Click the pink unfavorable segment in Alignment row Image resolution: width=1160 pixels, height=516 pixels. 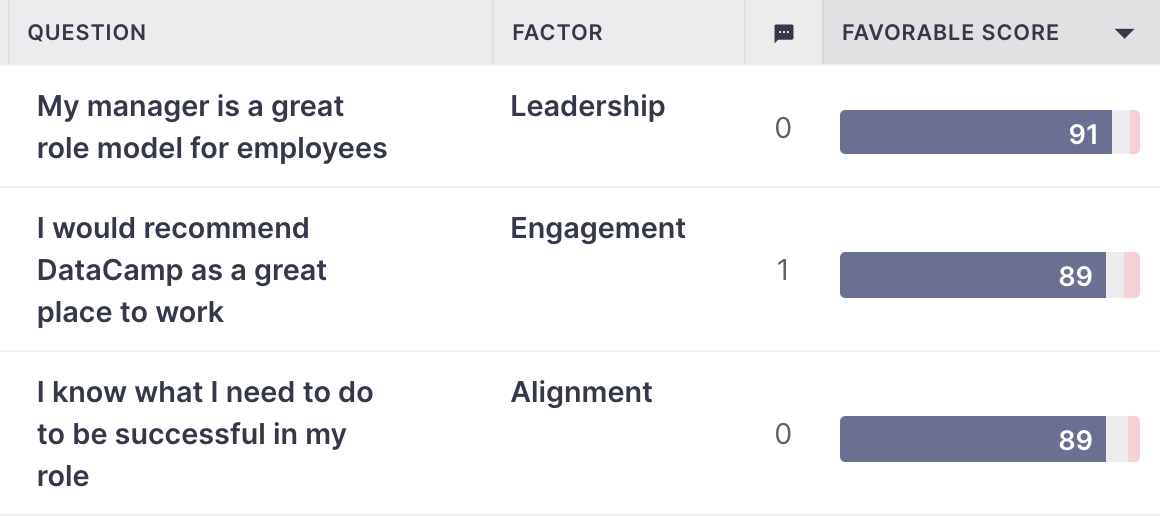coord(1134,439)
